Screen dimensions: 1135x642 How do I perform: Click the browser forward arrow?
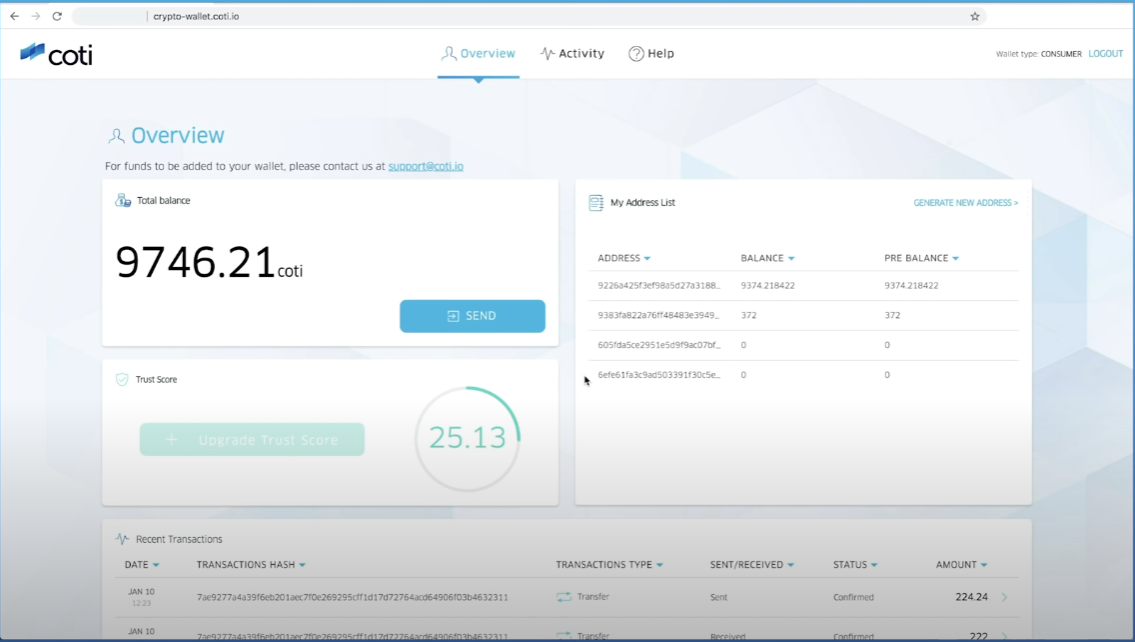(x=35, y=16)
